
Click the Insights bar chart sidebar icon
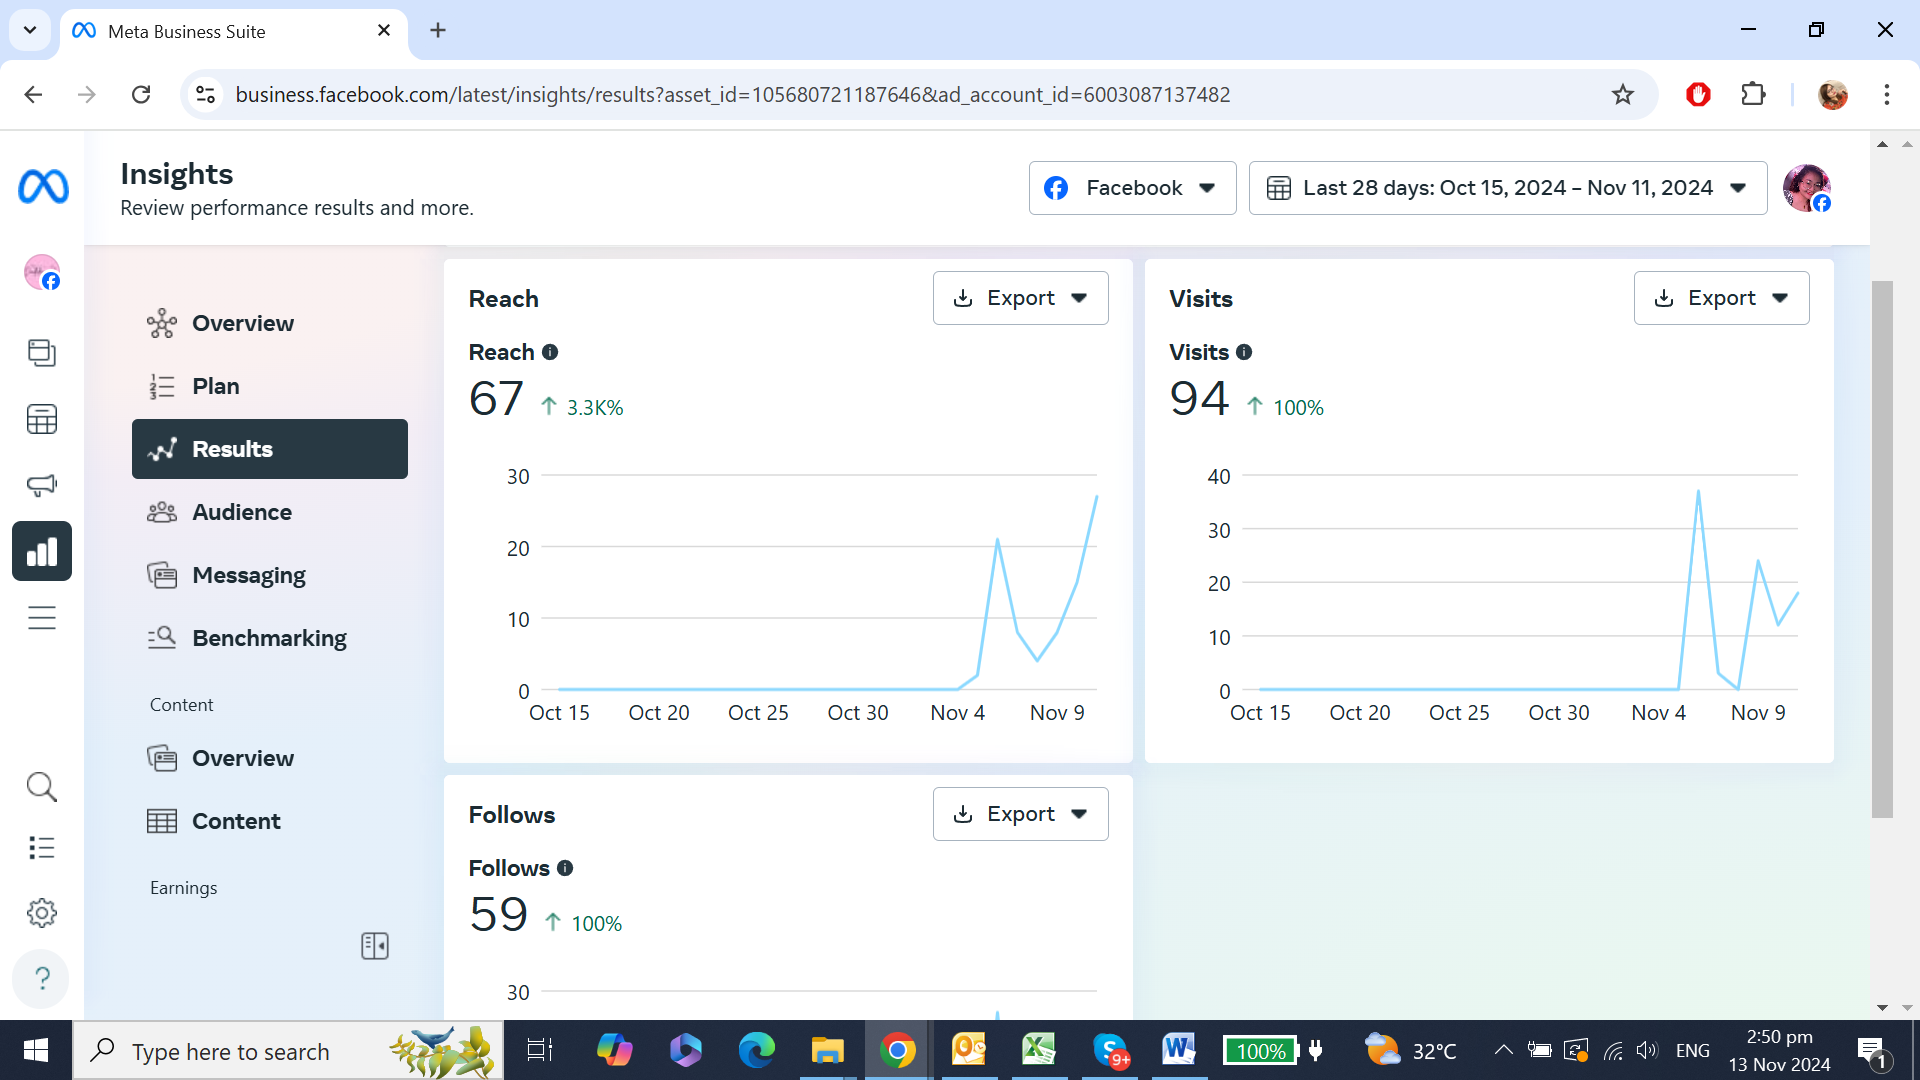tap(42, 551)
